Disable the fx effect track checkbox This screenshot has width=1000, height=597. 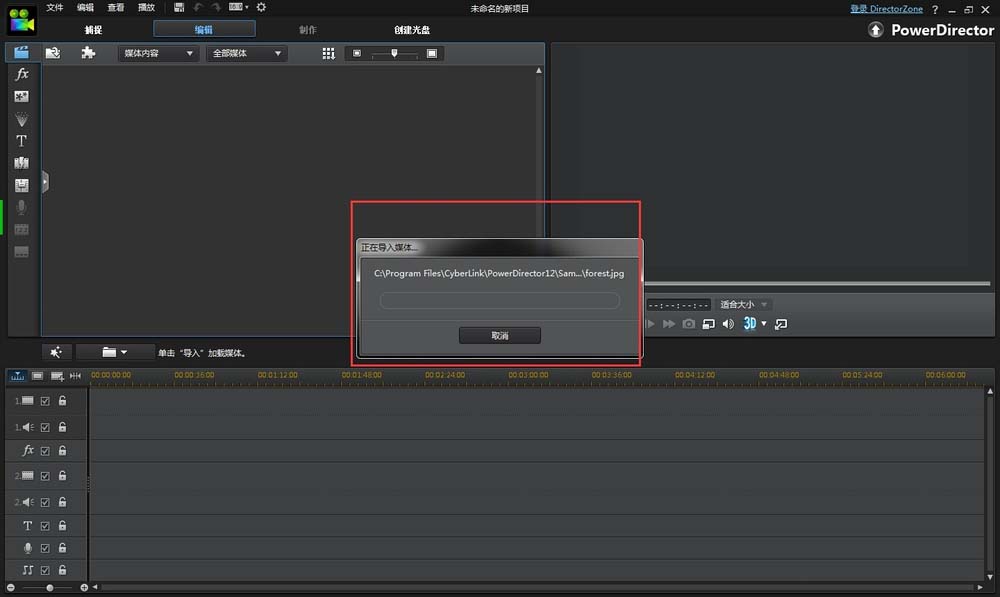(x=45, y=451)
